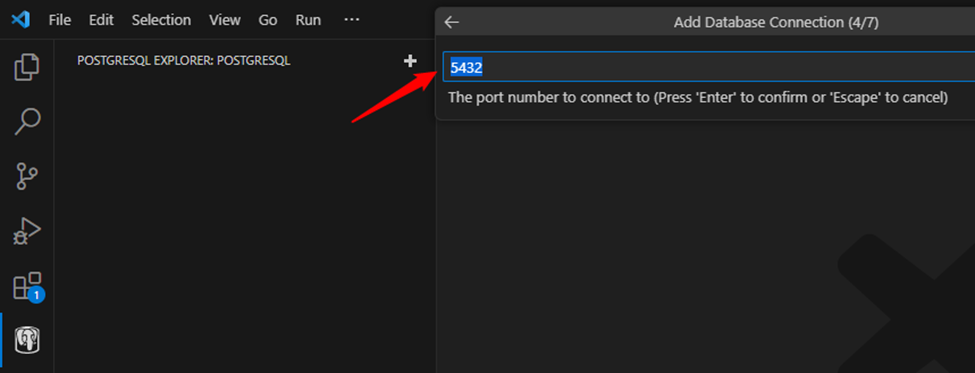The height and width of the screenshot is (373, 975).
Task: Open the Go menu
Action: [268, 20]
